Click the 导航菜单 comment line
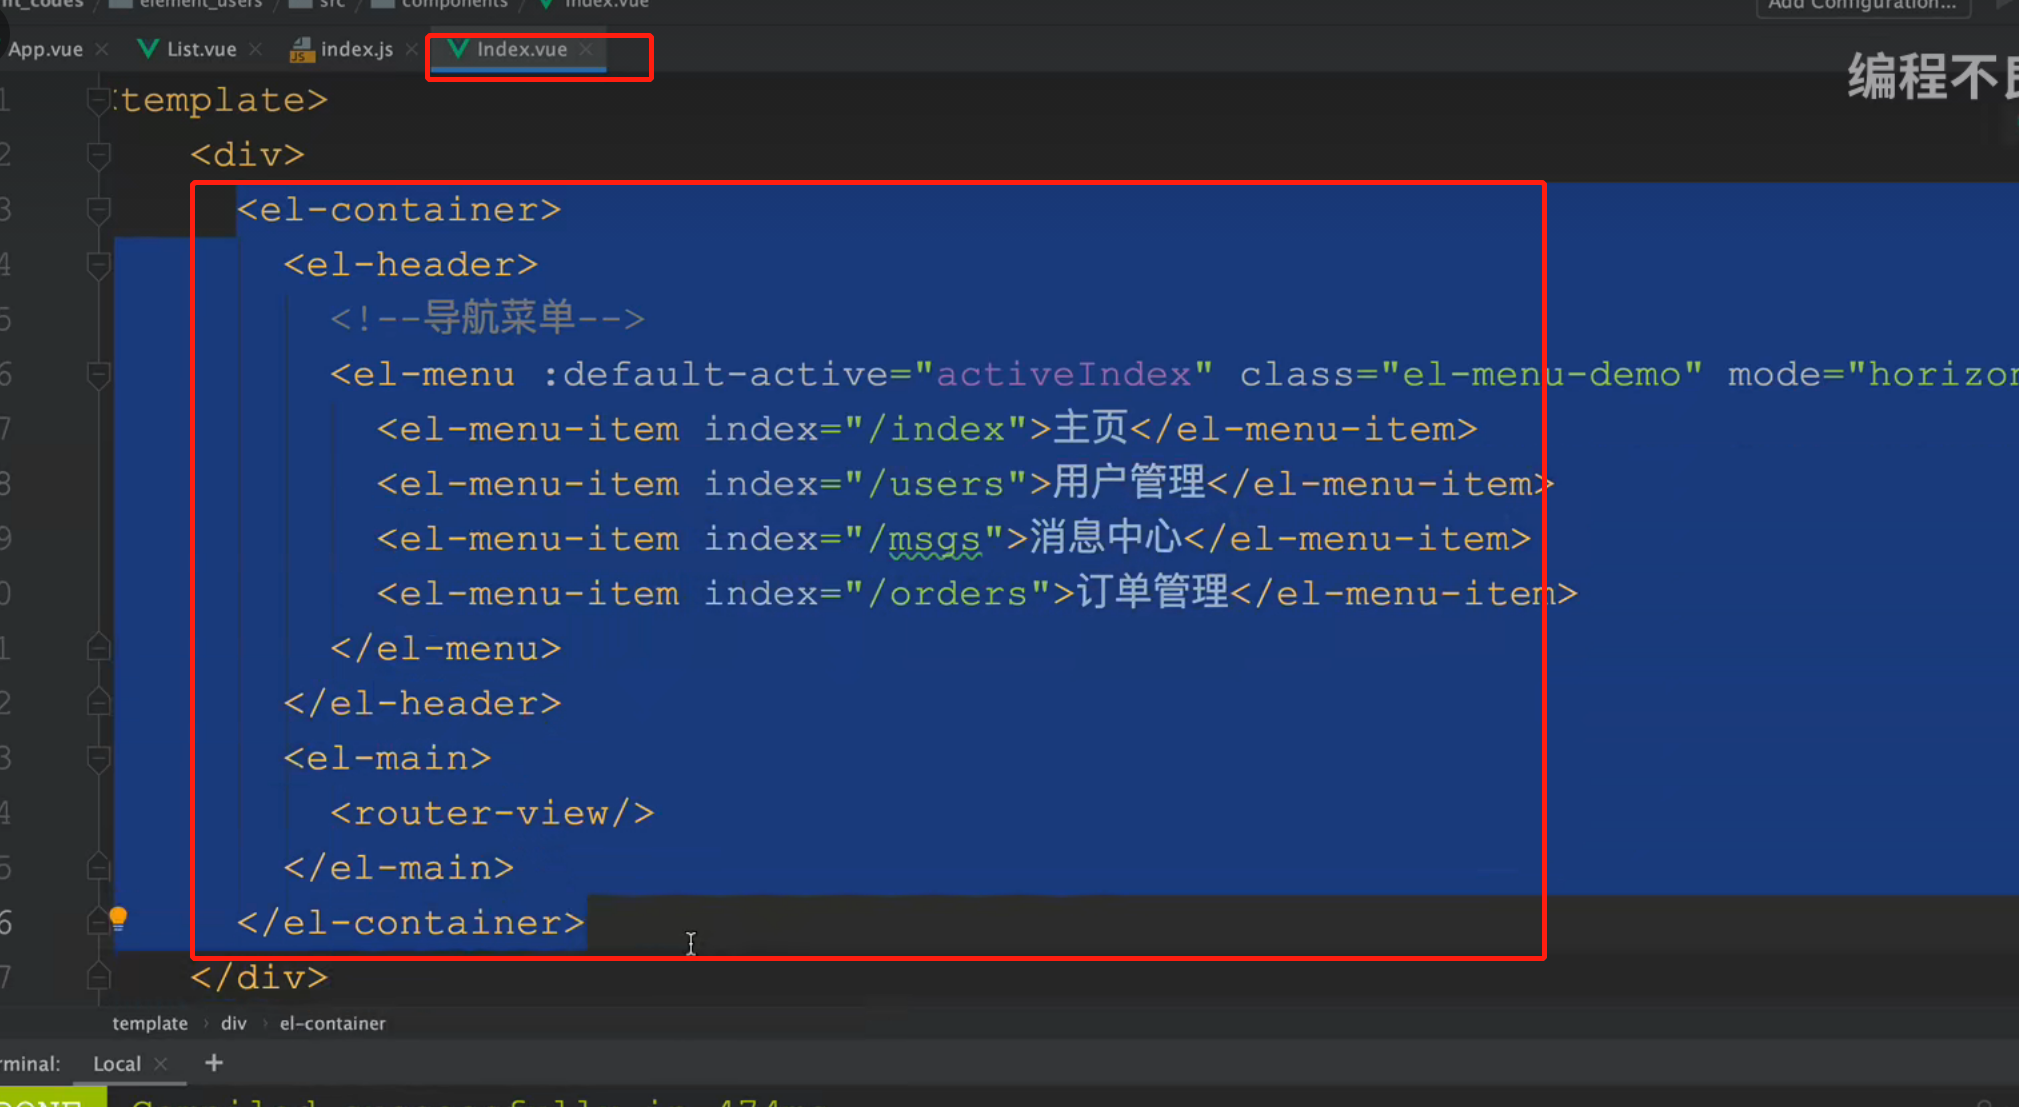The width and height of the screenshot is (2019, 1107). [488, 319]
